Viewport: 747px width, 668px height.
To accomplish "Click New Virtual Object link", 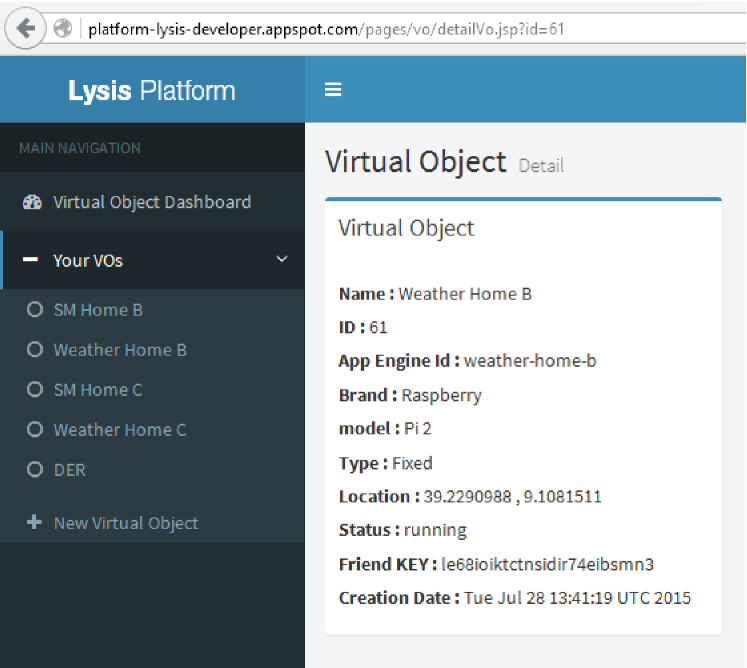I will coord(126,523).
